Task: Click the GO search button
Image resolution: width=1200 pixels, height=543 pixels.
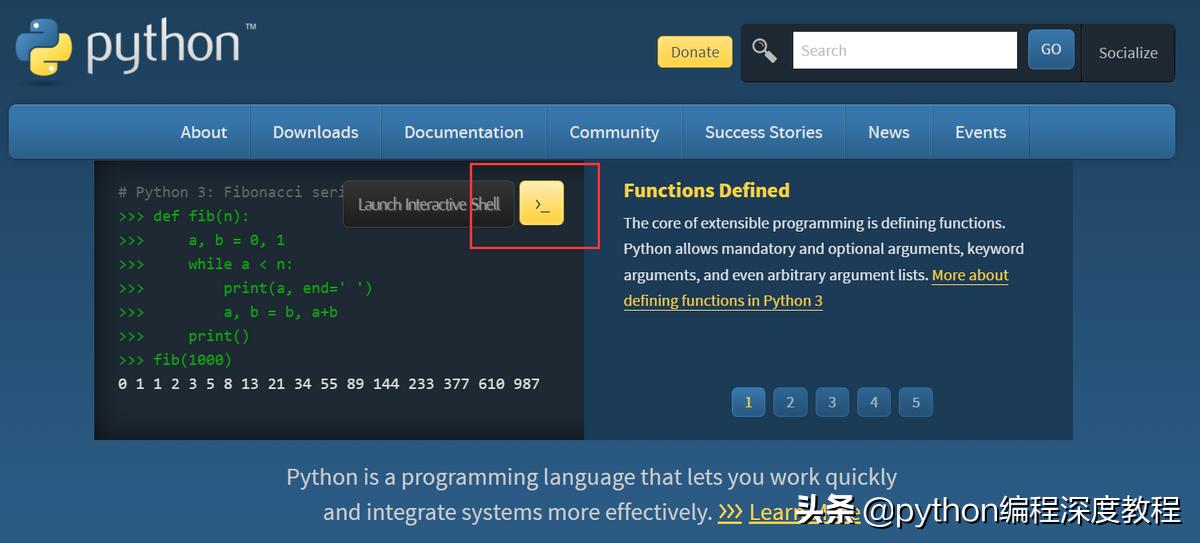Action: (x=1051, y=50)
